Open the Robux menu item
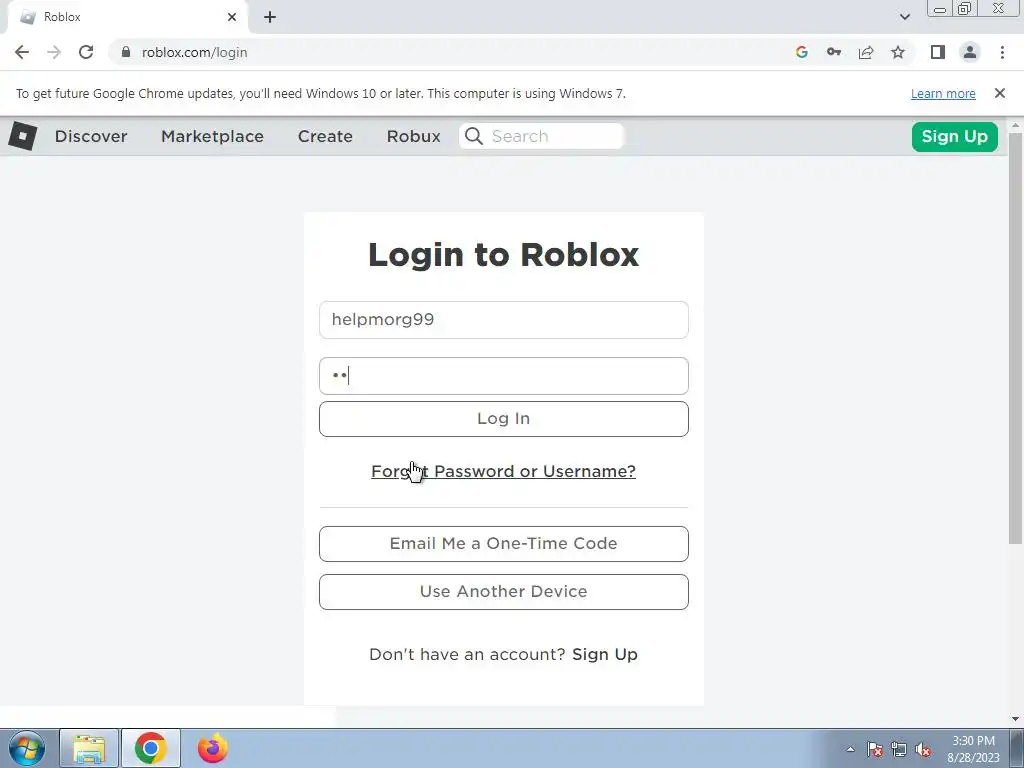 point(413,136)
